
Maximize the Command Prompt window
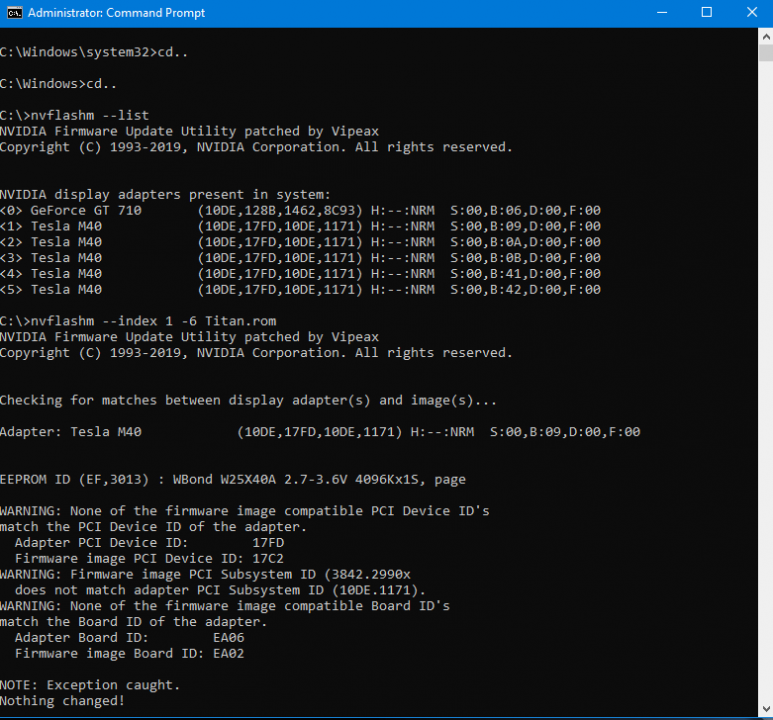click(707, 13)
